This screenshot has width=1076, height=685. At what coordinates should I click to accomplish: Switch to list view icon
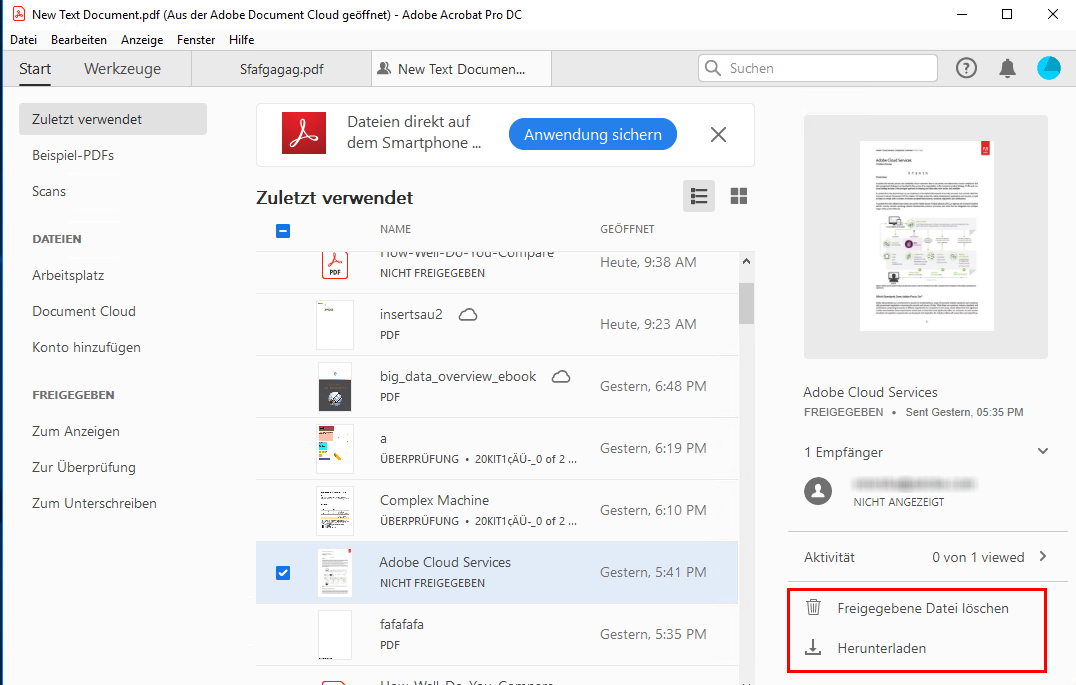699,196
